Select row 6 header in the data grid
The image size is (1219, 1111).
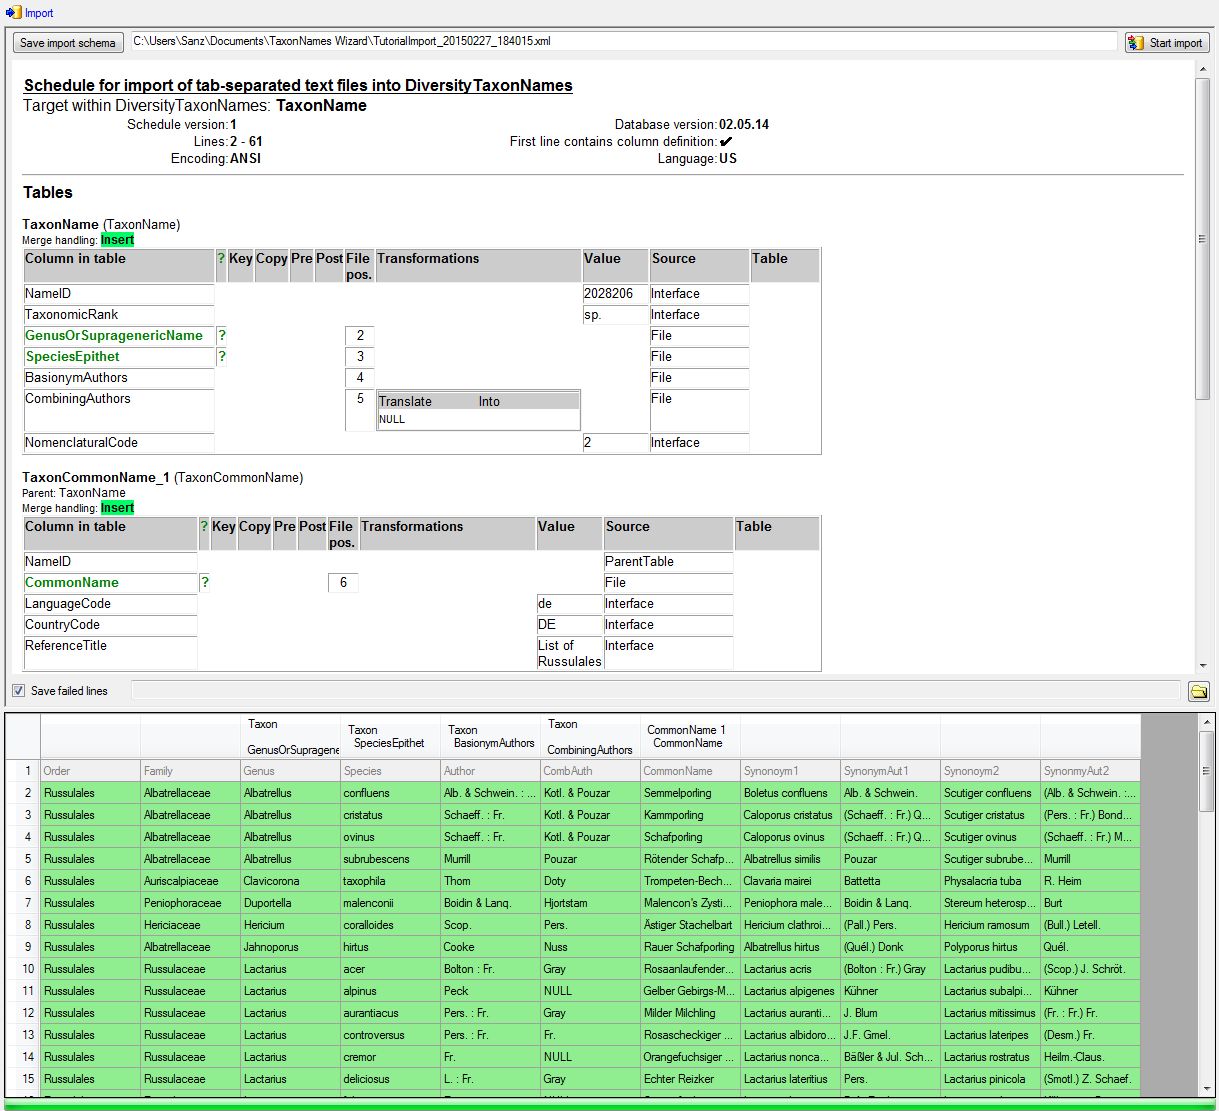(23, 881)
